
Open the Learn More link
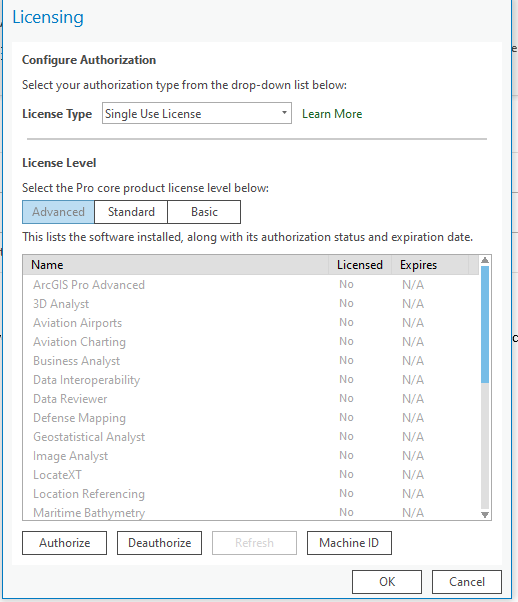pyautogui.click(x=332, y=114)
